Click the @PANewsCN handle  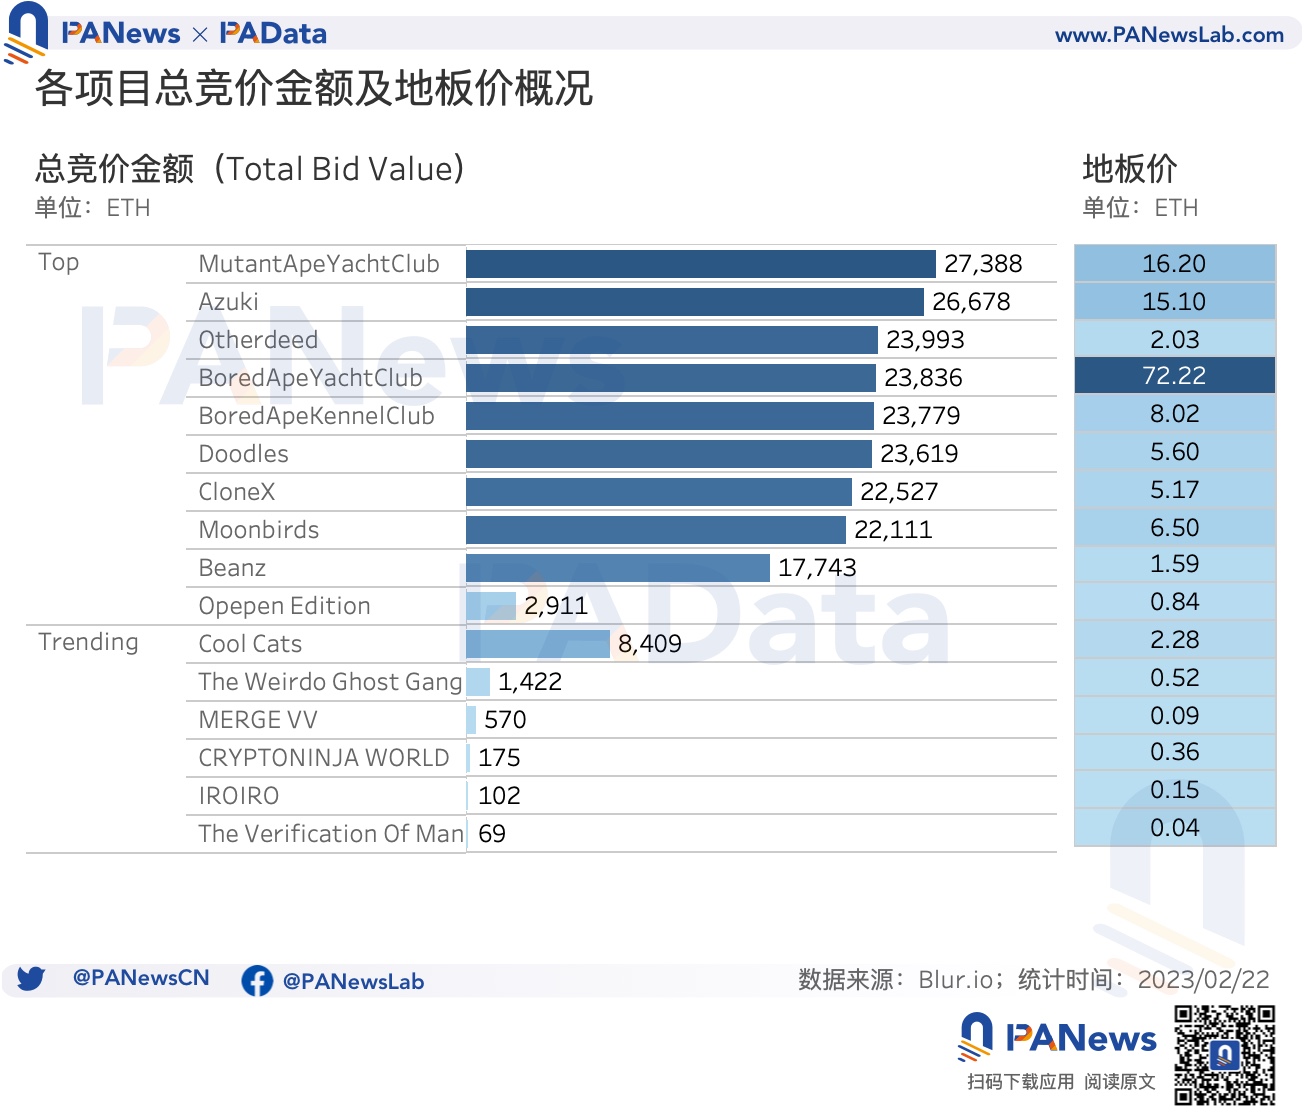tap(141, 980)
